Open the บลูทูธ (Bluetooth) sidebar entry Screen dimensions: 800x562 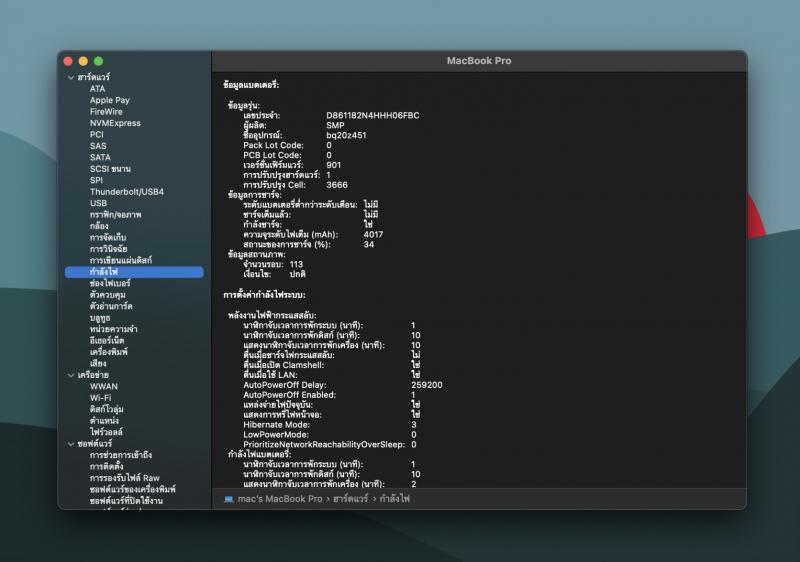point(99,317)
